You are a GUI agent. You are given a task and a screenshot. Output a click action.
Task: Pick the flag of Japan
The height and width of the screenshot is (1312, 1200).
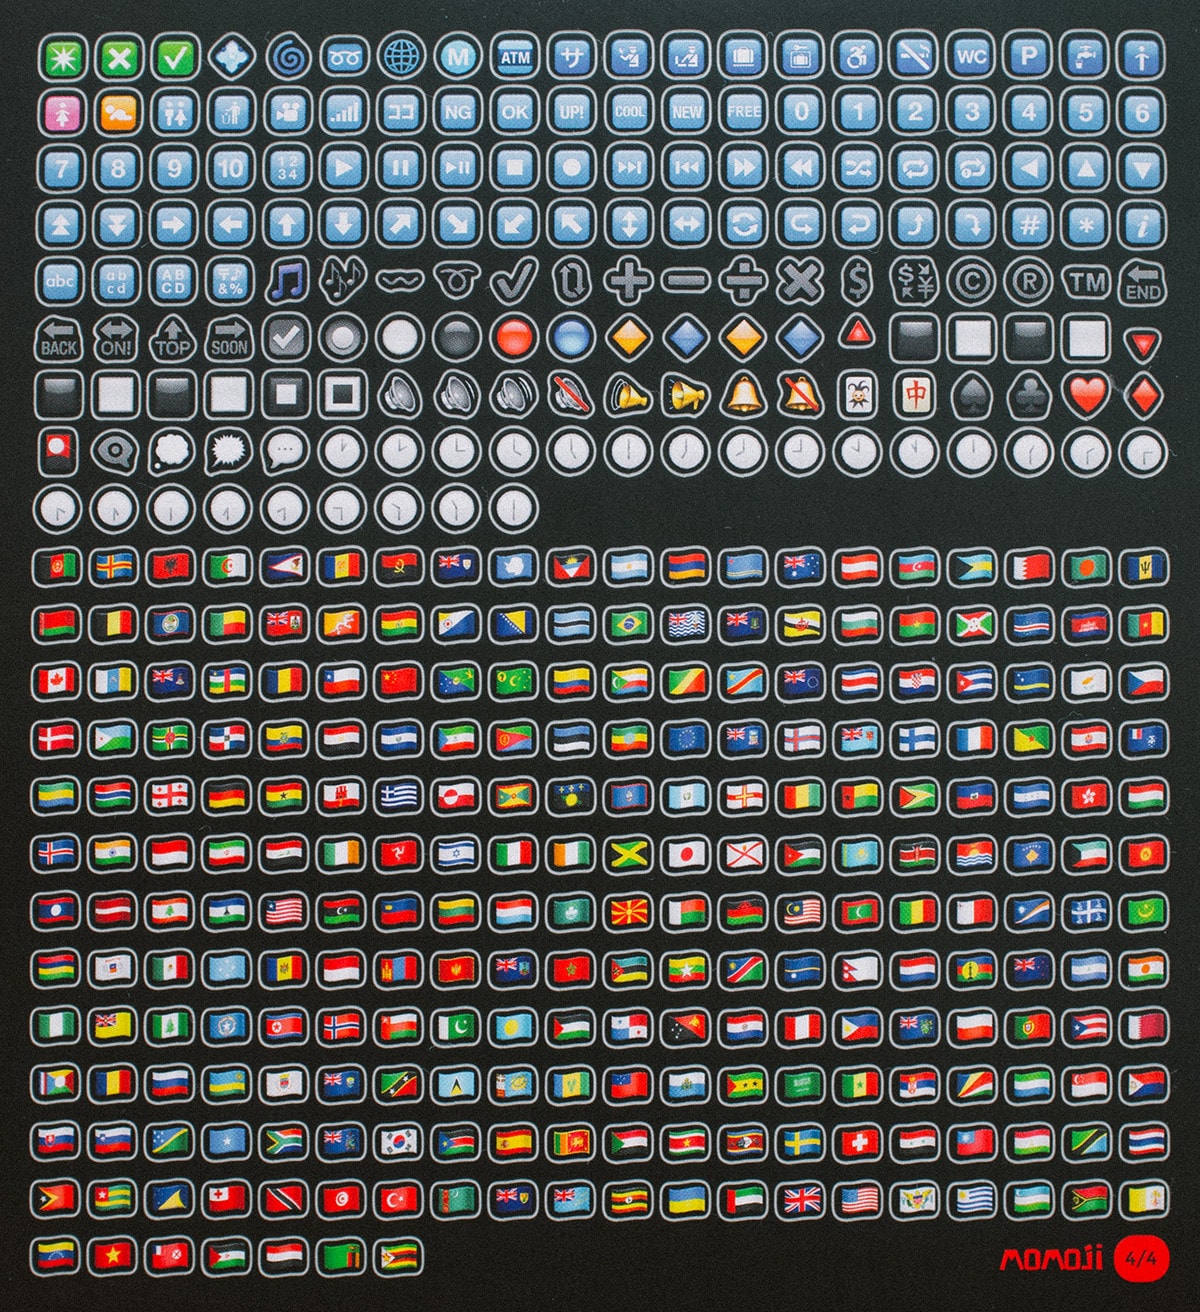pos(686,853)
